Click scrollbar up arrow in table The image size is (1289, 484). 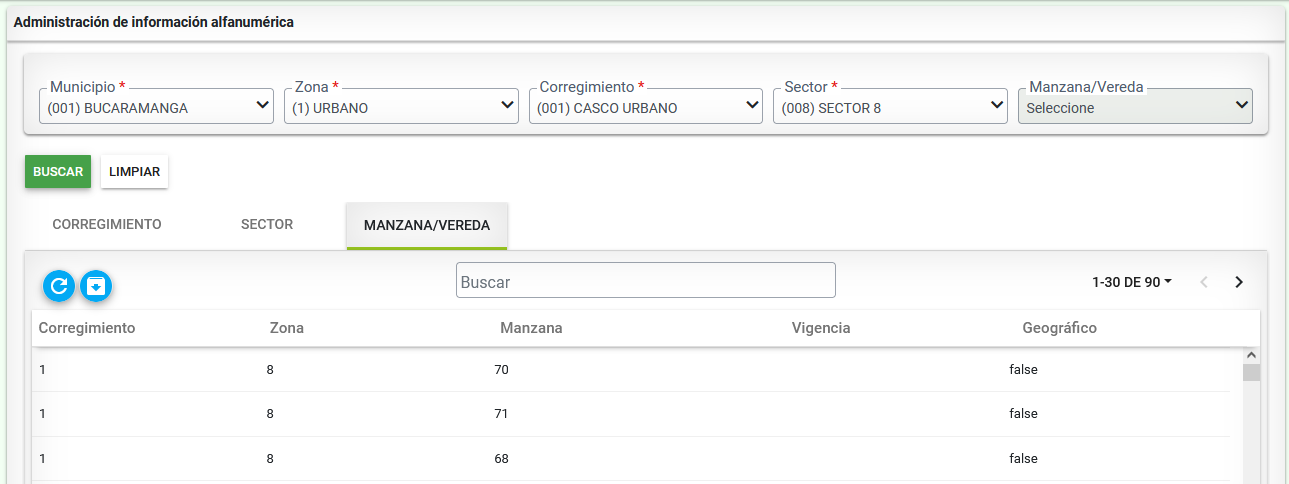coord(1251,355)
